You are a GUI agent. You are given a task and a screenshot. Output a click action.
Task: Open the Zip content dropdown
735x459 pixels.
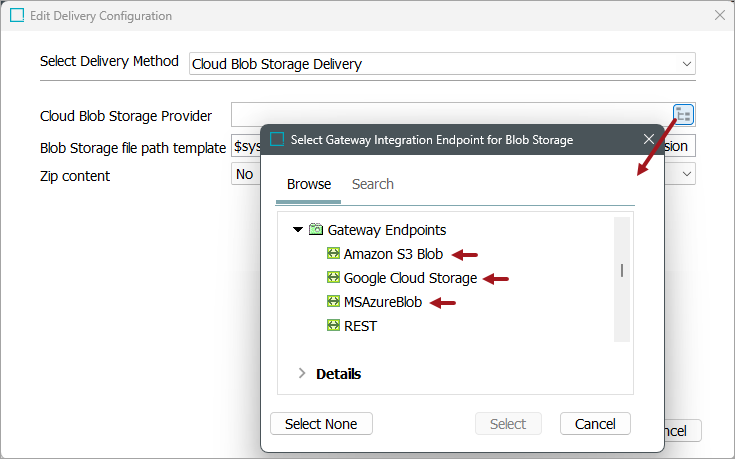pos(687,175)
